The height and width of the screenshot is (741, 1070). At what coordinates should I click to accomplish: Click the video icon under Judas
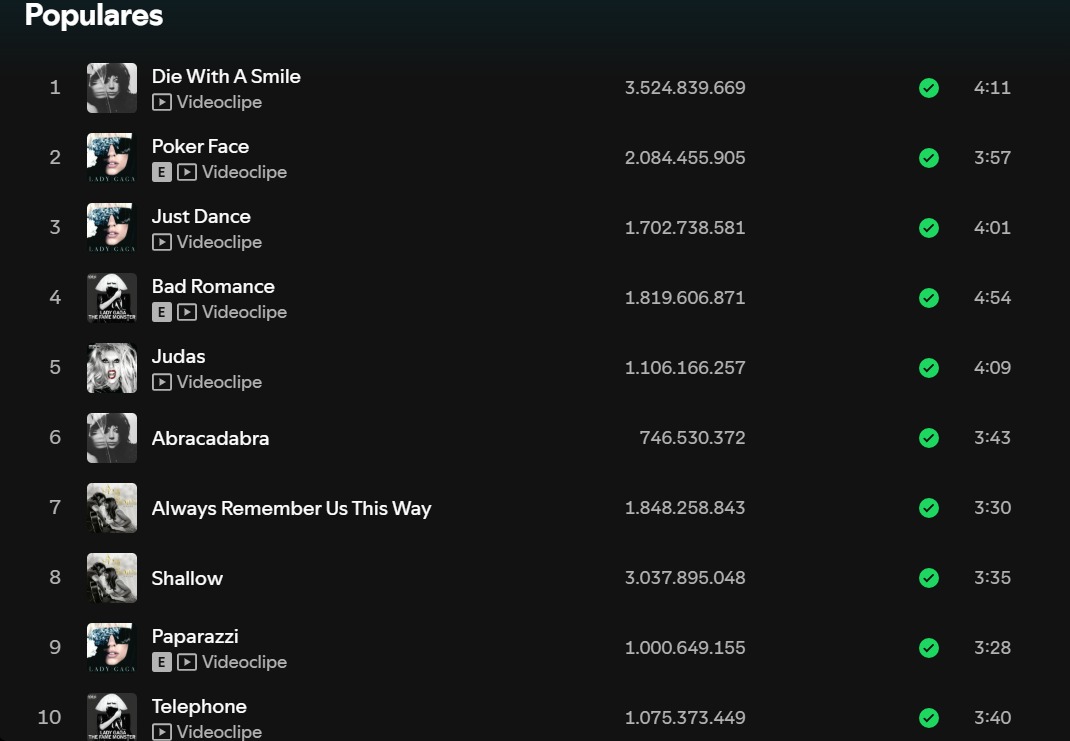(162, 382)
